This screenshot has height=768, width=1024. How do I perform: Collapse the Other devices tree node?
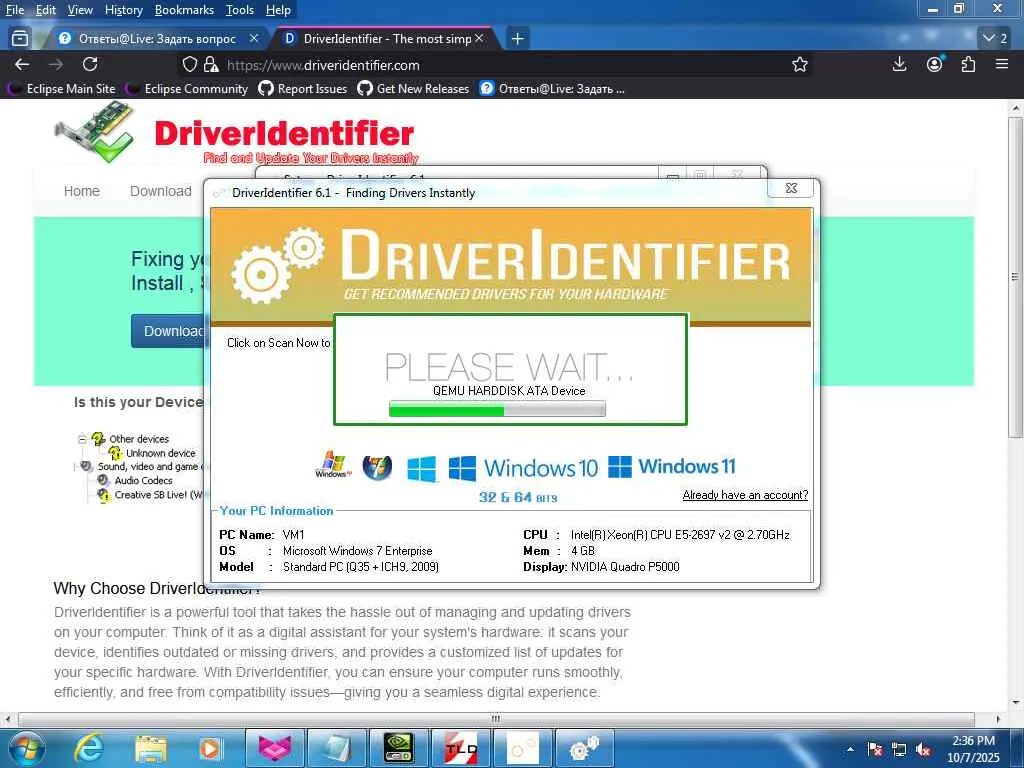pos(82,439)
